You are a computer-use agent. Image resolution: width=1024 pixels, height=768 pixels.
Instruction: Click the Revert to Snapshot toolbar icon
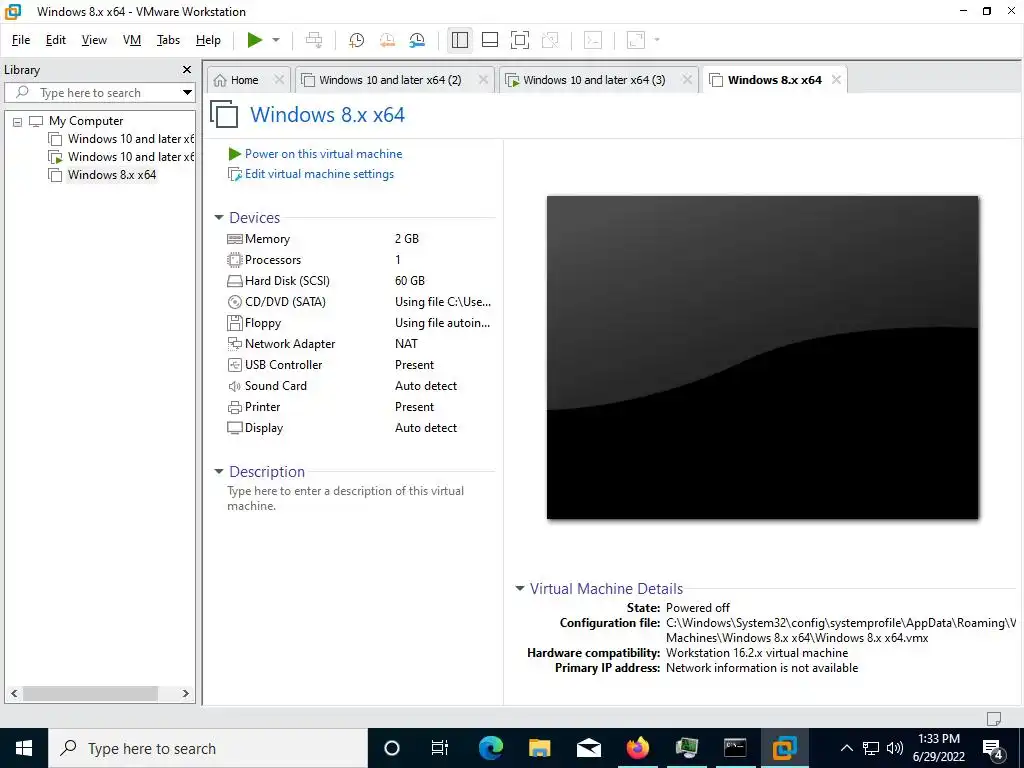[387, 40]
